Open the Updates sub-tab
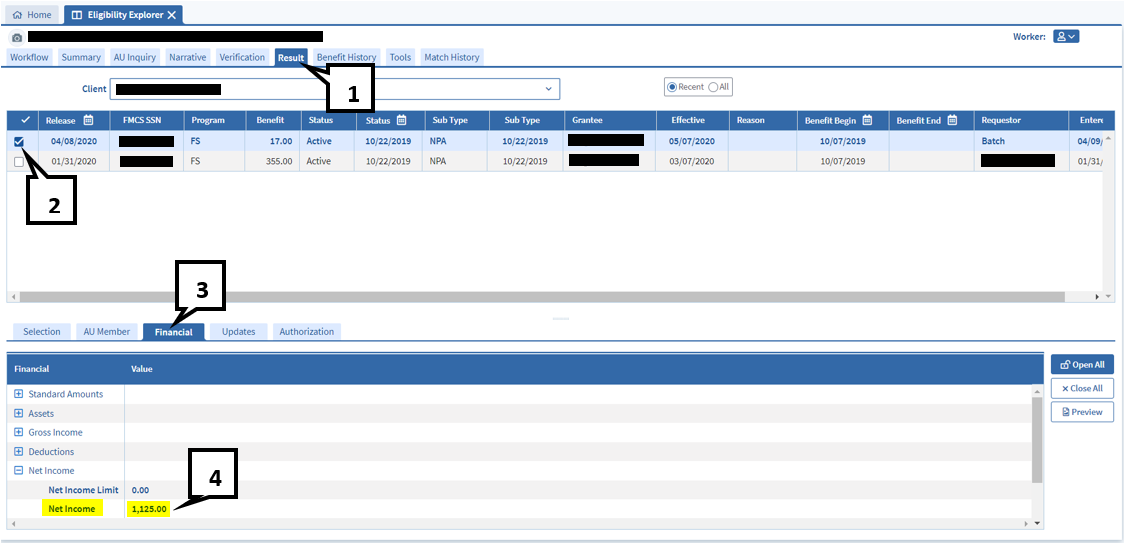 (x=239, y=331)
